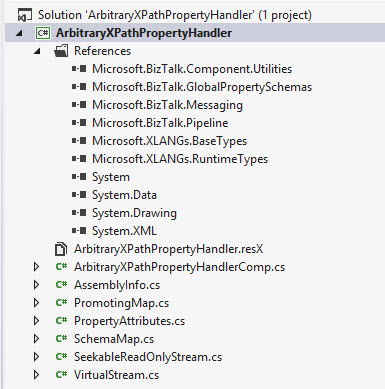Select System.Data reference name
The width and height of the screenshot is (385, 389).
pyautogui.click(x=124, y=195)
